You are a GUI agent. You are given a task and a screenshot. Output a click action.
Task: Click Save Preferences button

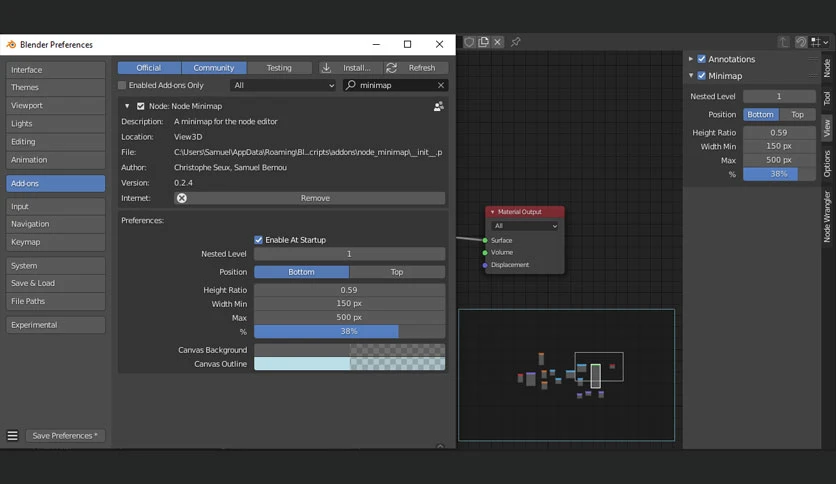click(x=65, y=435)
